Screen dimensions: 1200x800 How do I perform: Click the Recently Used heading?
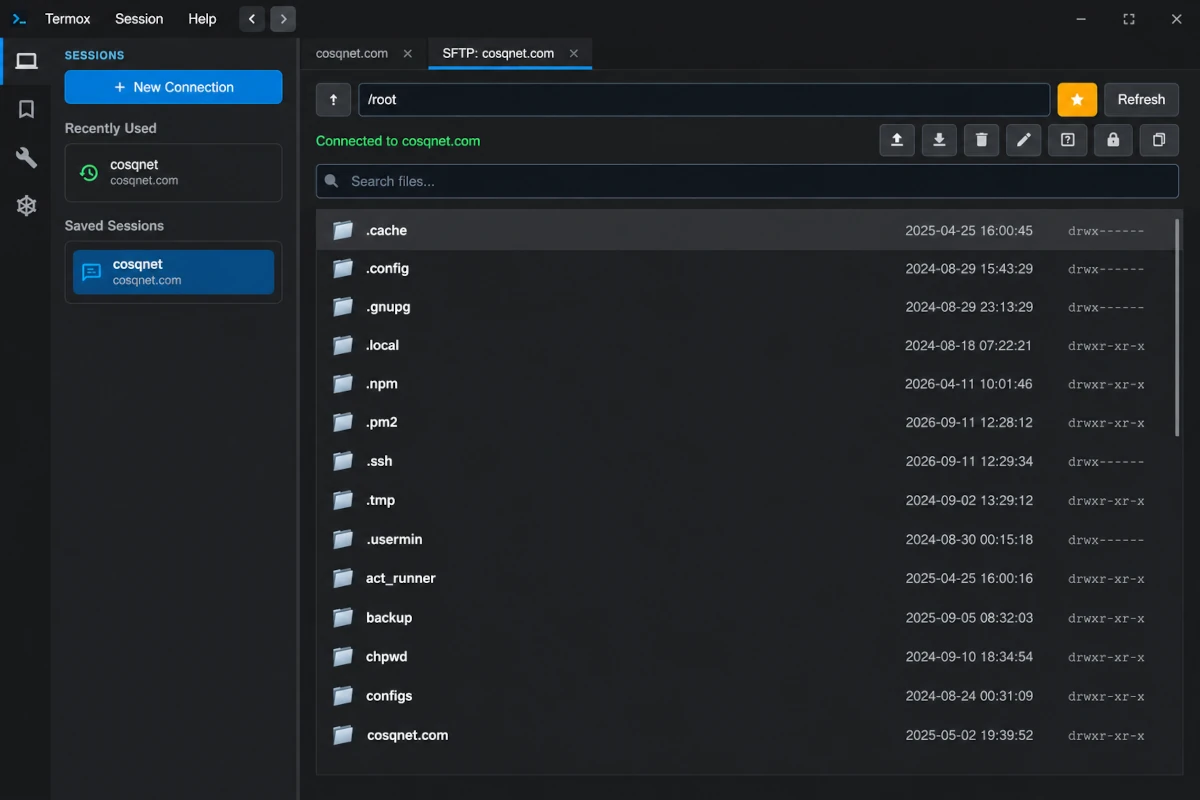pyautogui.click(x=111, y=128)
